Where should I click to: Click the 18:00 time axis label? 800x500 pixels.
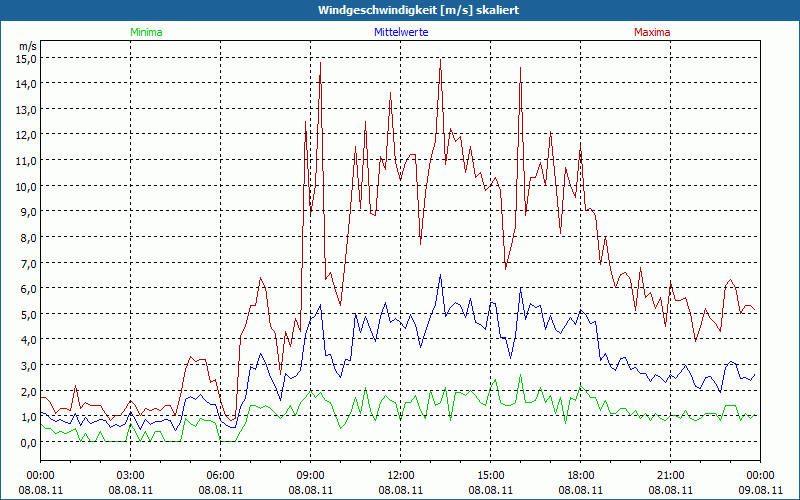coord(581,476)
